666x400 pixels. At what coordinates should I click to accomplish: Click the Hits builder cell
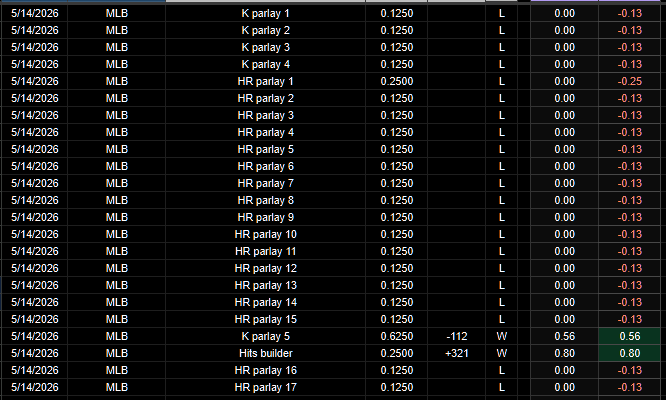point(265,353)
